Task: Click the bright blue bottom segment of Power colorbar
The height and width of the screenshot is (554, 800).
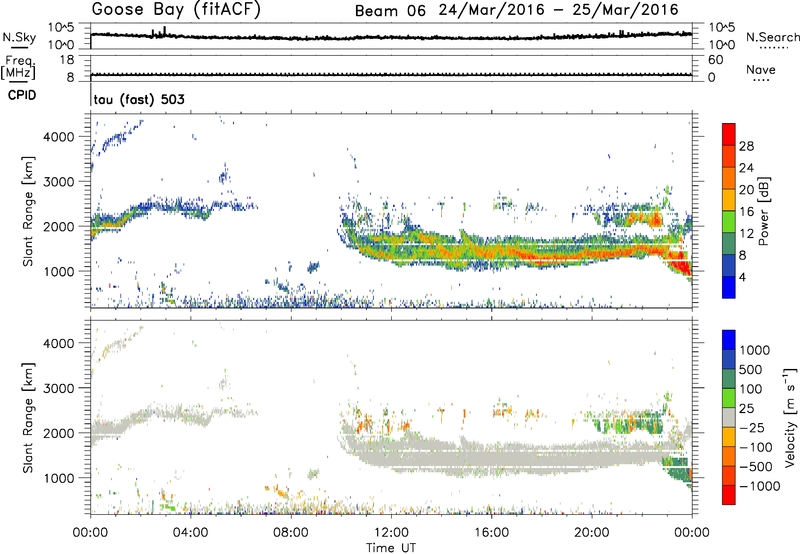Action: [729, 287]
